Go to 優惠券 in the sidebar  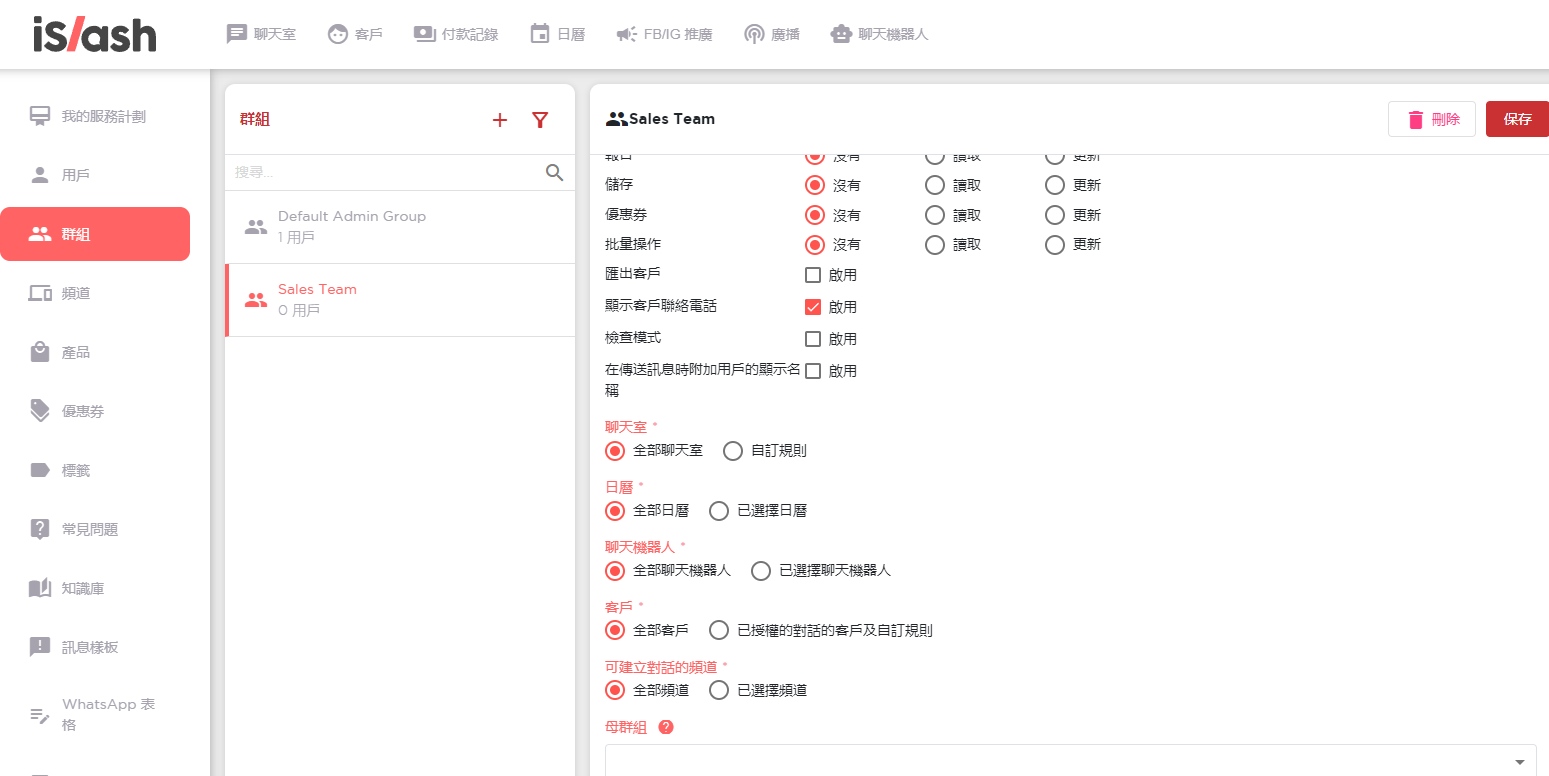[x=83, y=411]
